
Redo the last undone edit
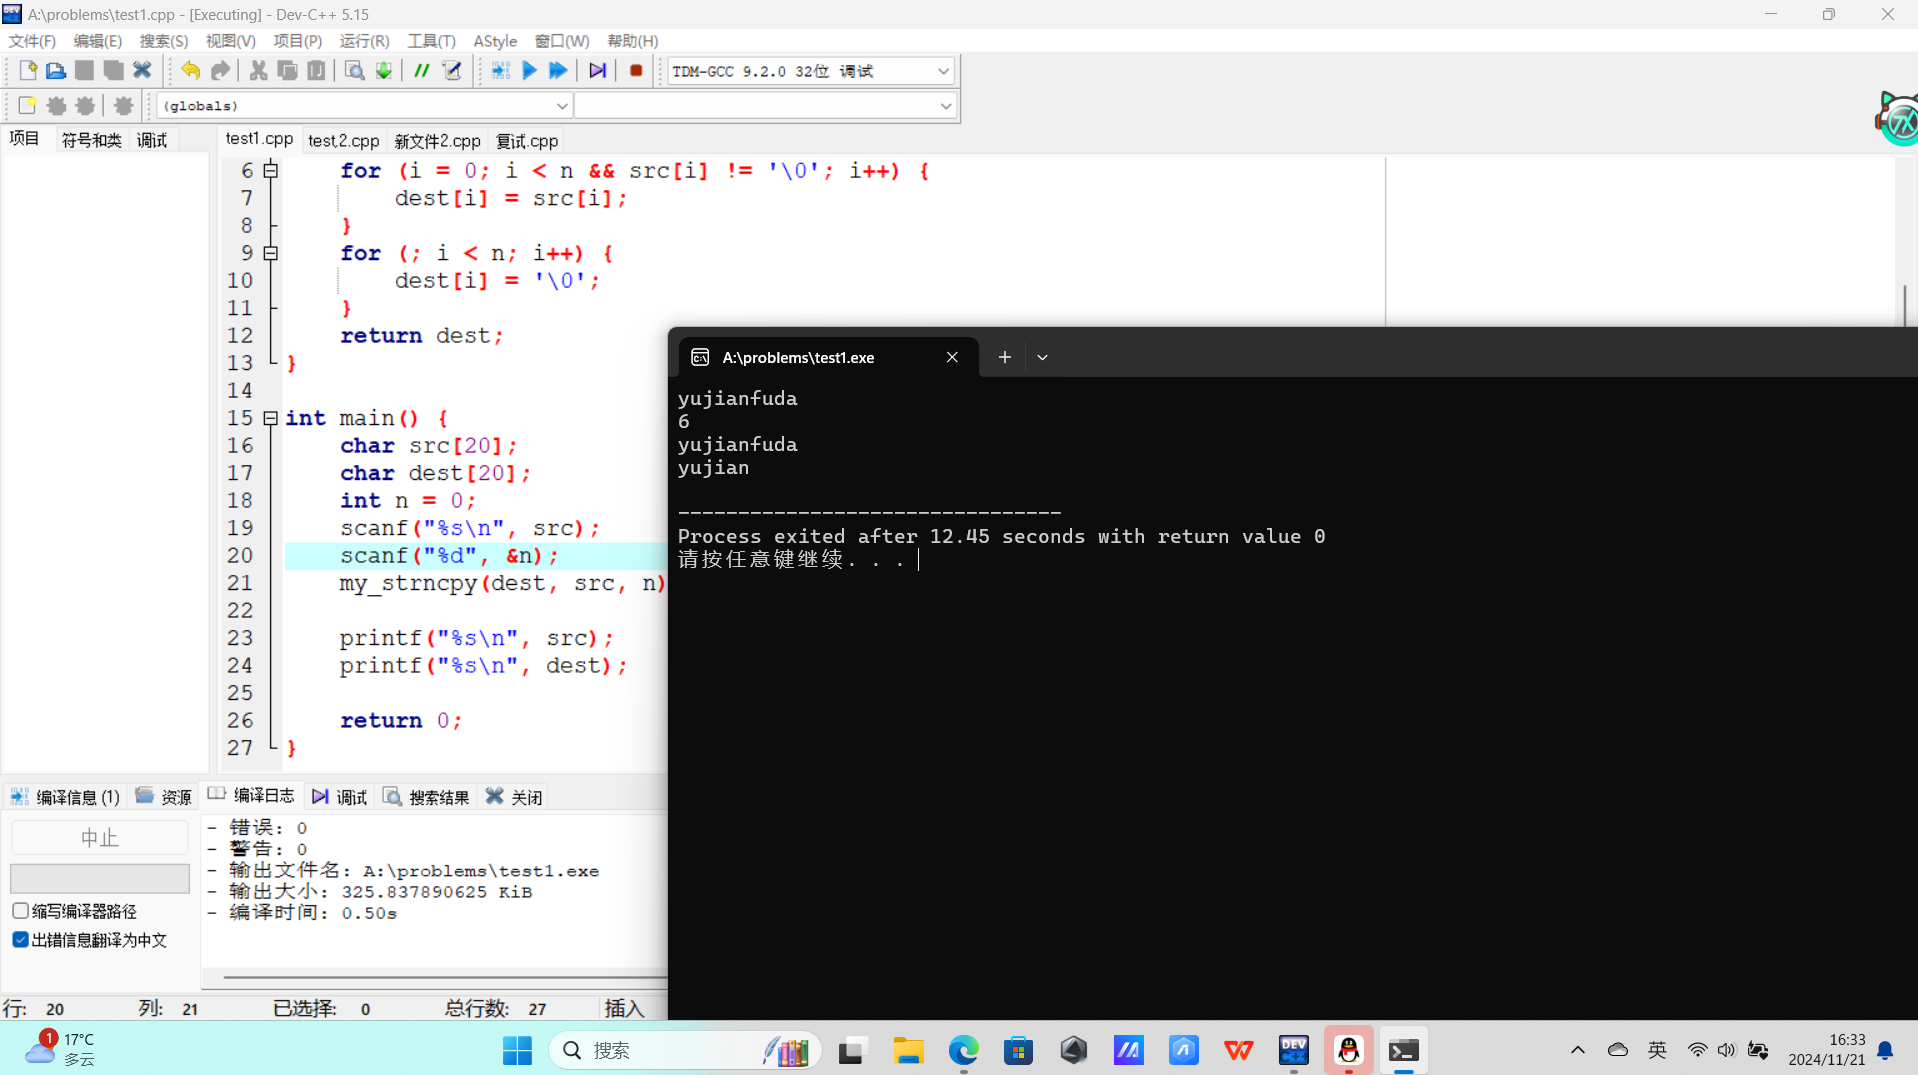pyautogui.click(x=220, y=71)
